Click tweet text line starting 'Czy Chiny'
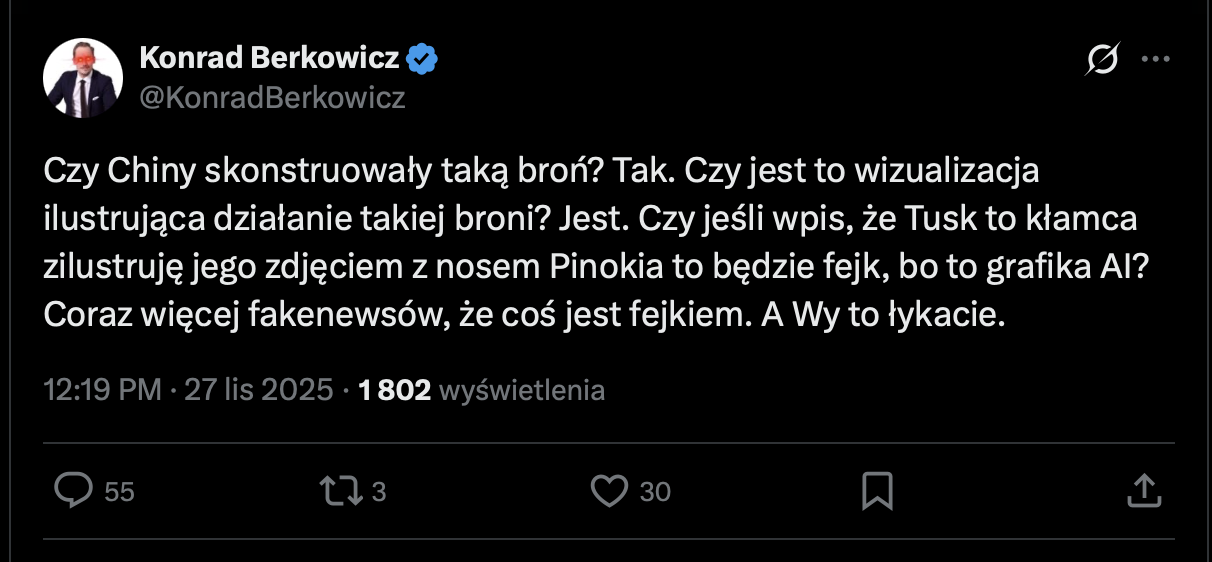The height and width of the screenshot is (562, 1212). [541, 172]
